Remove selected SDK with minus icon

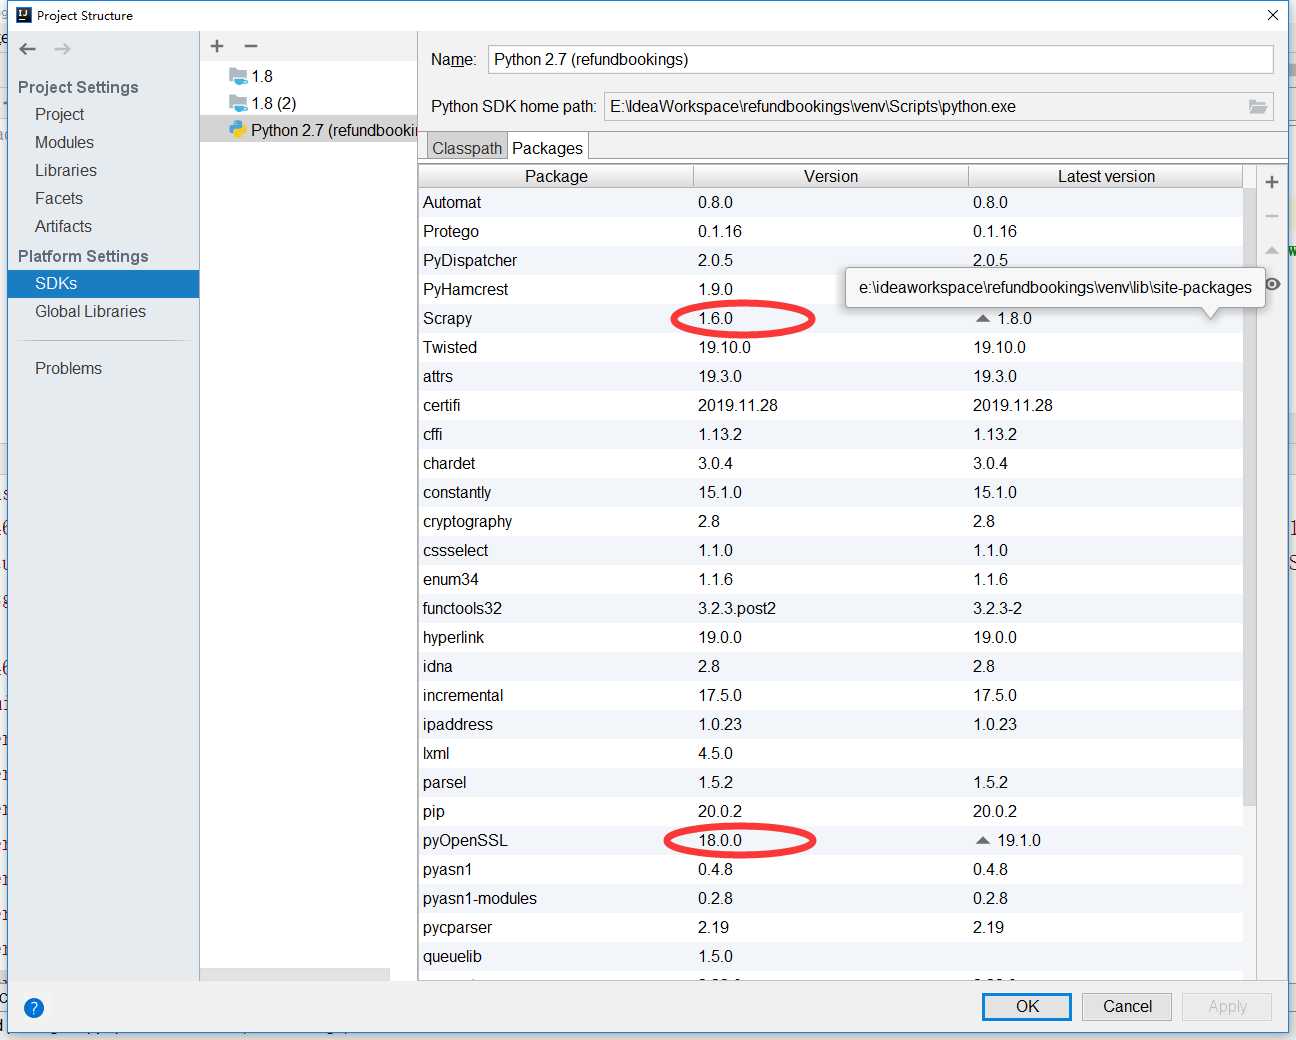[251, 46]
